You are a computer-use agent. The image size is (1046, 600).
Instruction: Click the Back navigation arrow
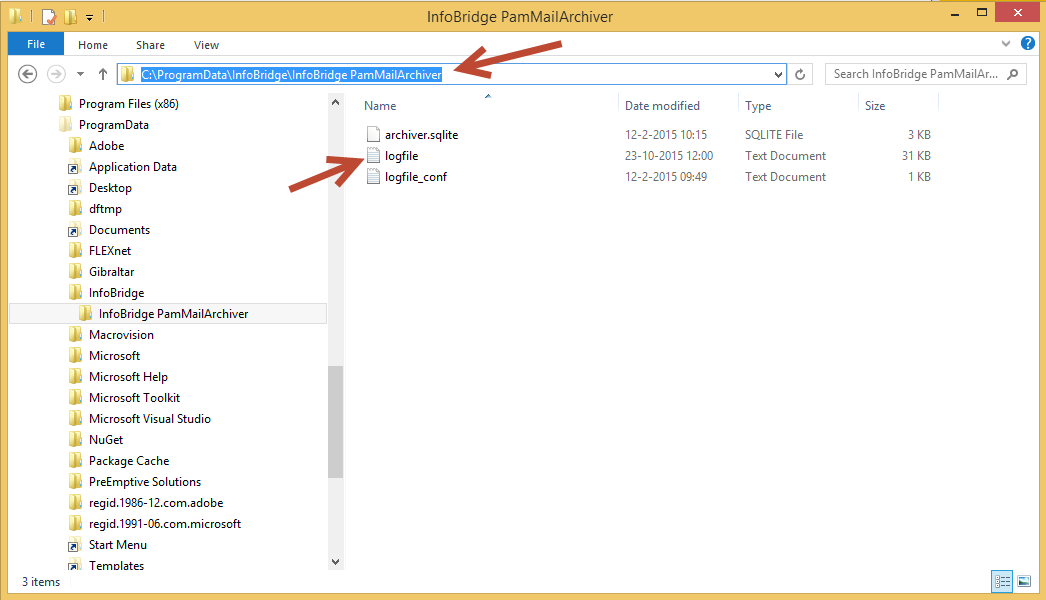click(27, 73)
